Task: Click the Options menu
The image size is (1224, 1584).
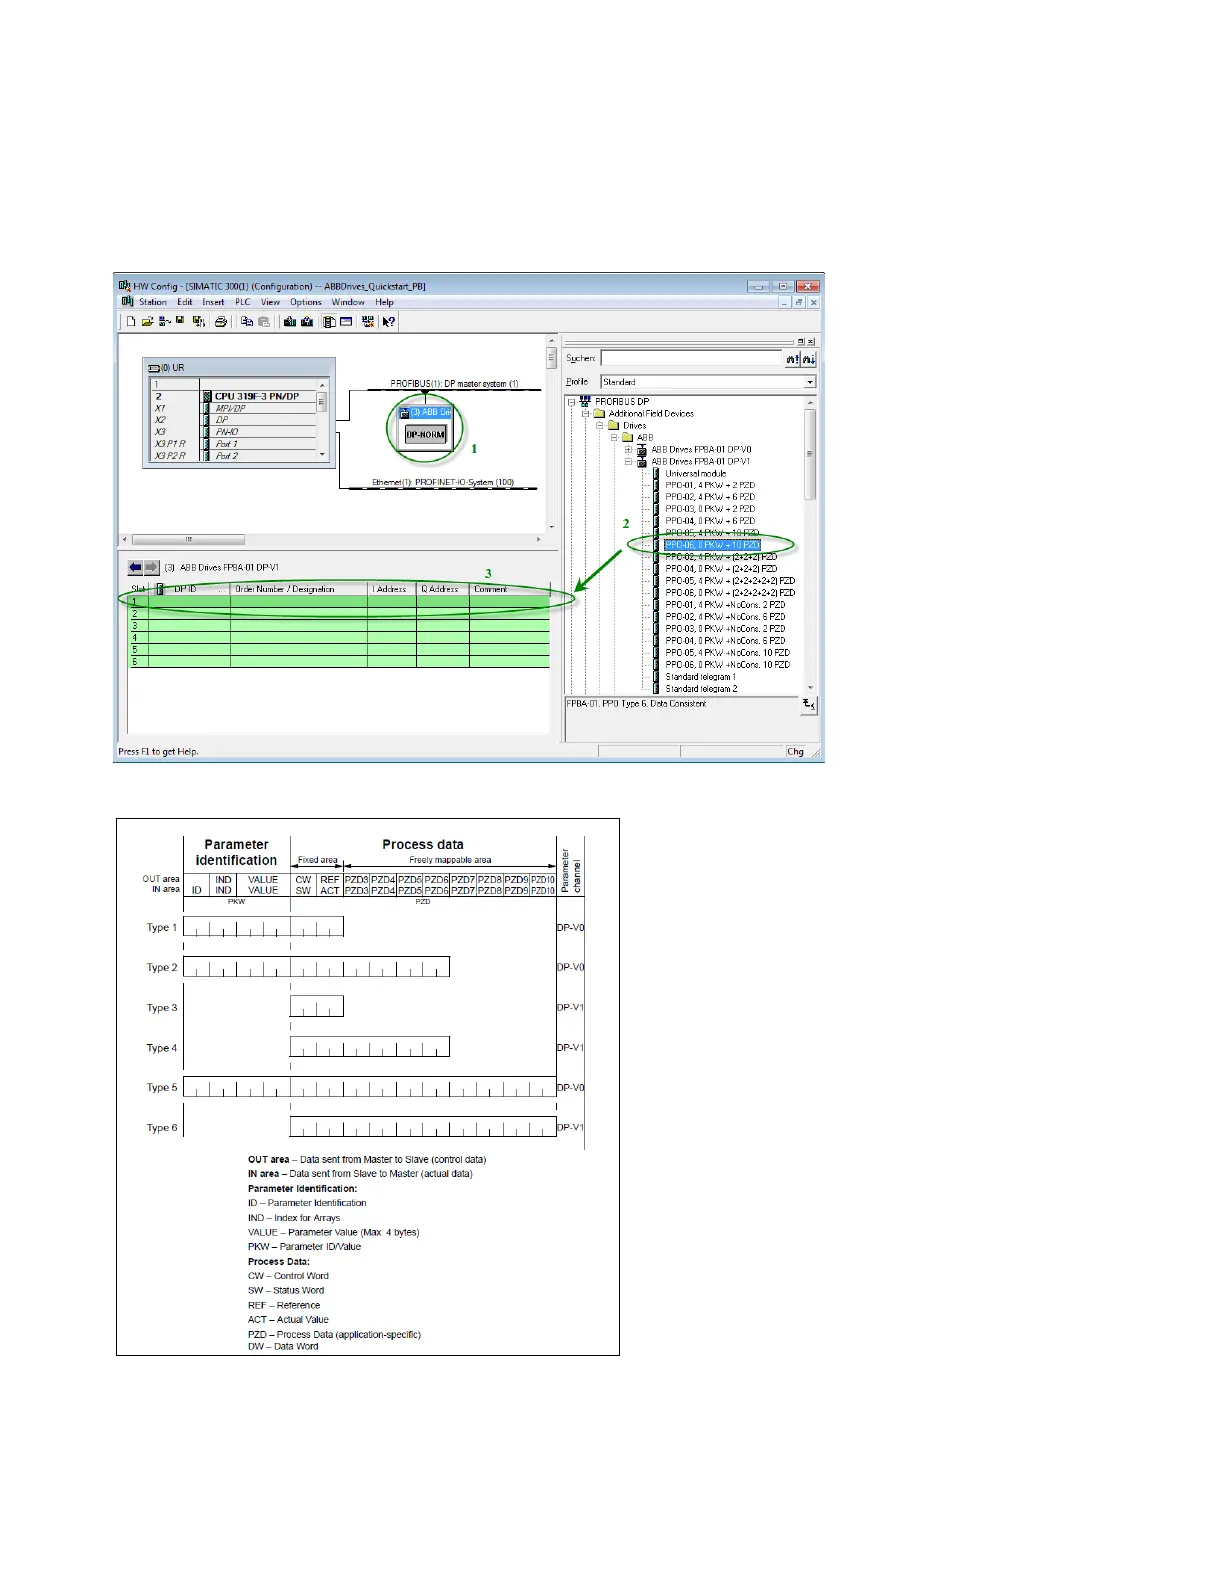Action: coord(306,302)
